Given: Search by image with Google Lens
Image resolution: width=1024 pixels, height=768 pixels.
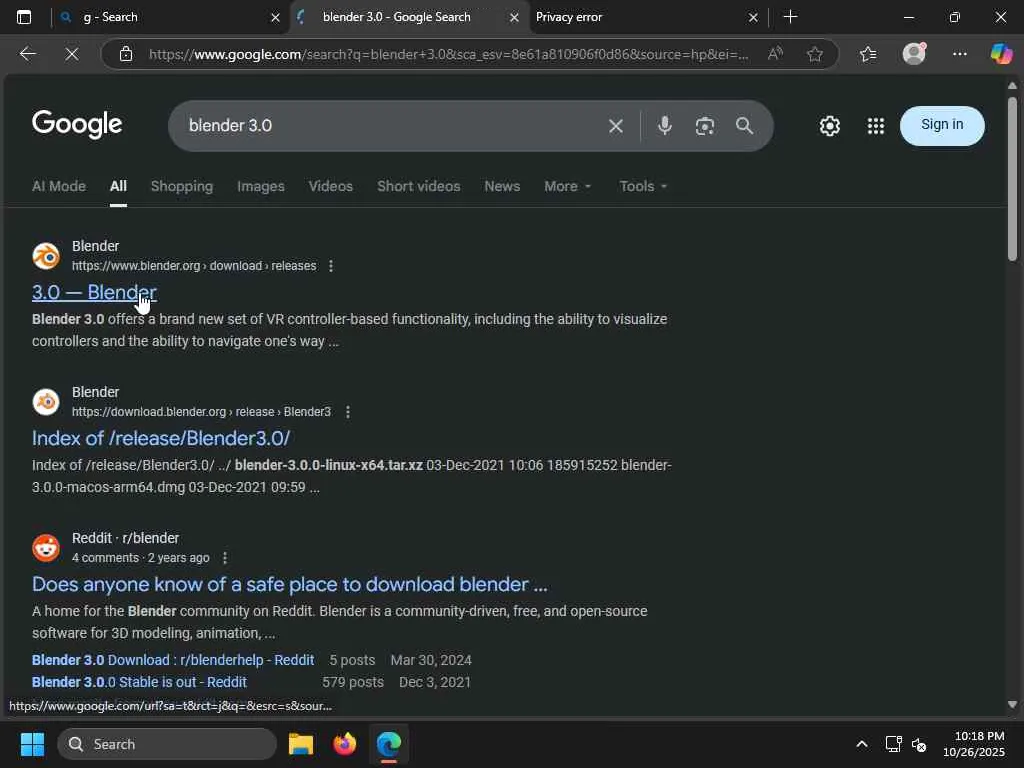Looking at the screenshot, I should tap(705, 126).
